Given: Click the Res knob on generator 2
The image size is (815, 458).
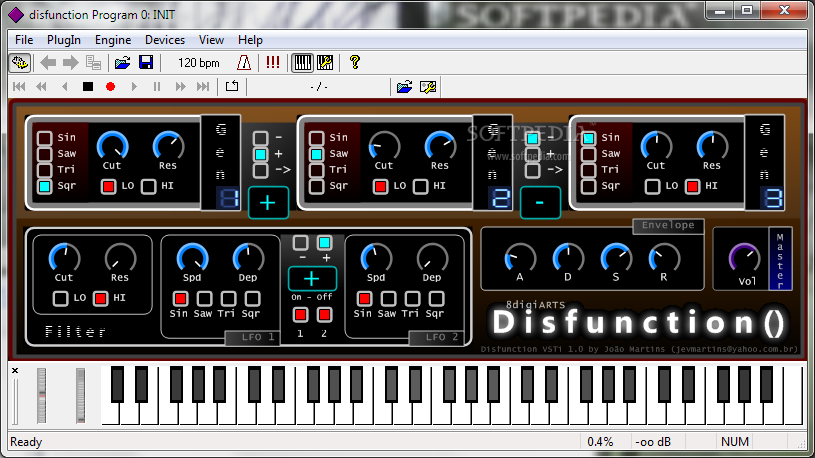Looking at the screenshot, I should coord(440,146).
